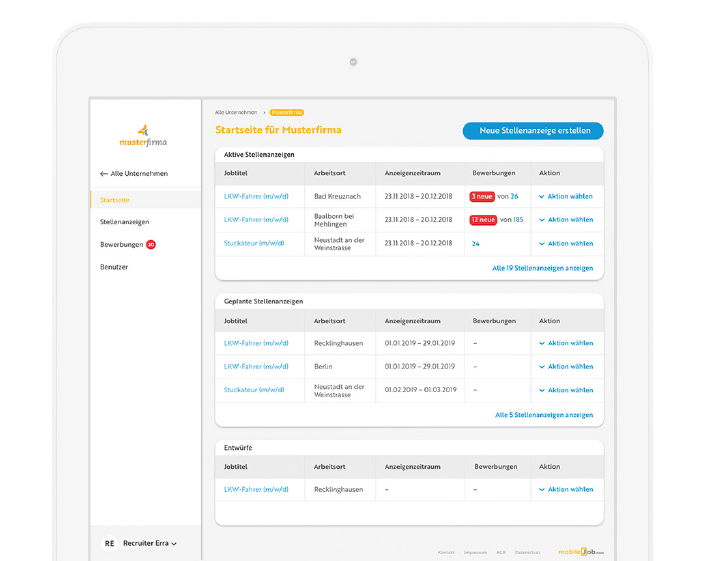Image resolution: width=706 pixels, height=561 pixels.
Task: Click Bewerbungen header in Geplante Stellenanzeigen
Action: click(494, 321)
